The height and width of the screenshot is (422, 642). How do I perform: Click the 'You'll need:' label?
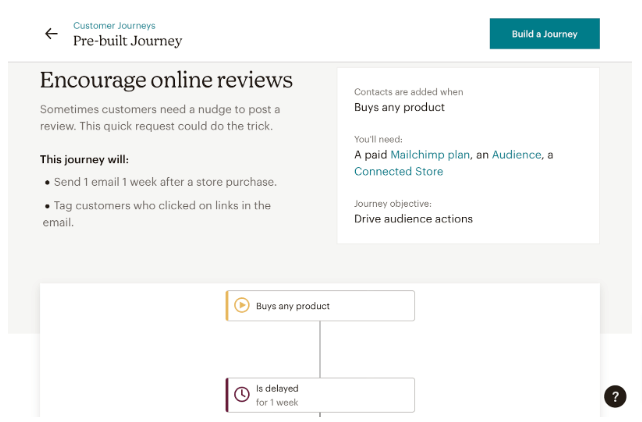pos(378,140)
